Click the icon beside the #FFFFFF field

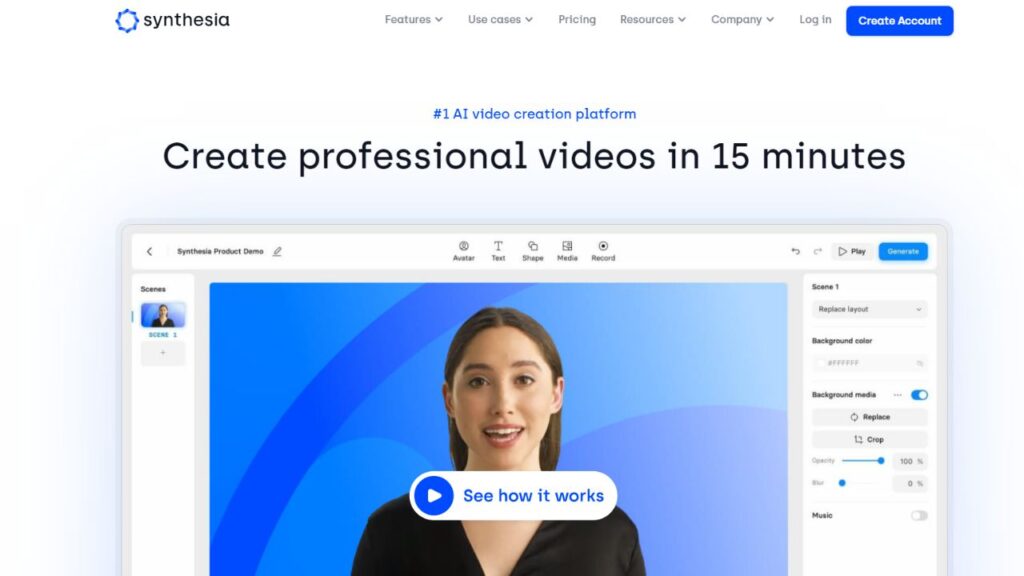click(x=920, y=363)
